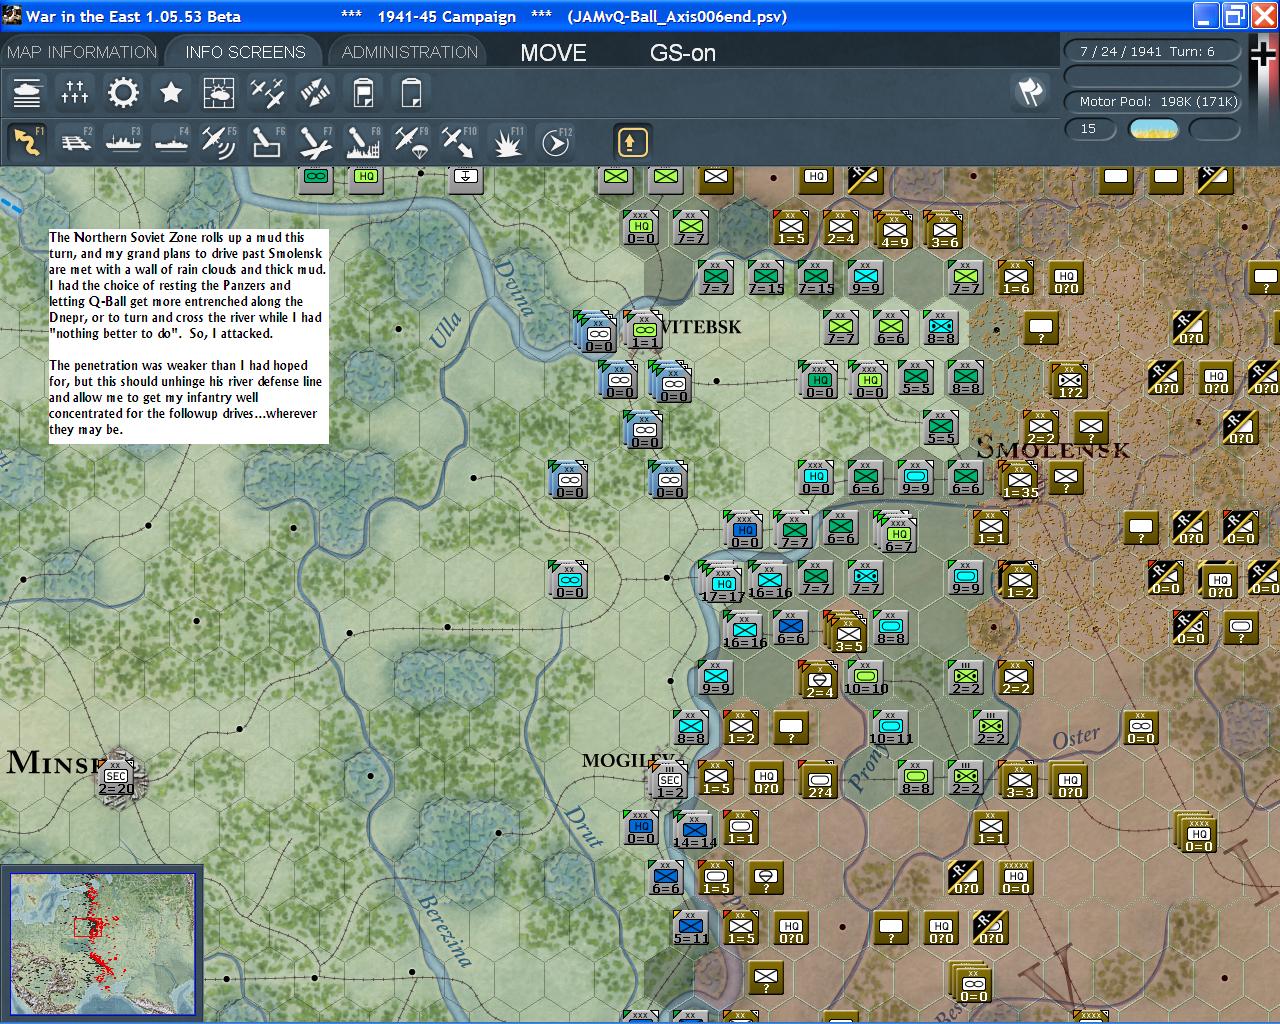Select the SEC 2=20 unit at Minsk
Image resolution: width=1280 pixels, height=1024 pixels.
[x=116, y=776]
